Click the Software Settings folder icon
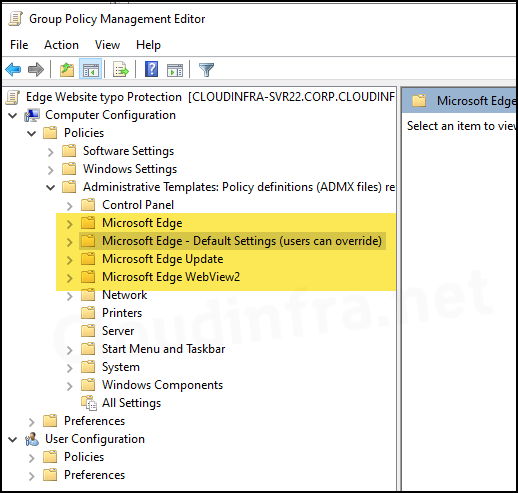This screenshot has width=518, height=493. [69, 151]
